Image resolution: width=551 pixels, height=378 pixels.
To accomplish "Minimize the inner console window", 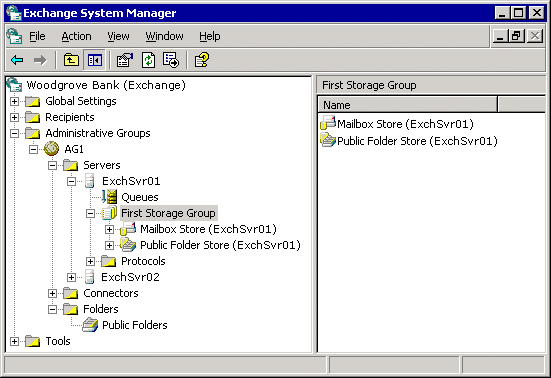I will tap(500, 35).
